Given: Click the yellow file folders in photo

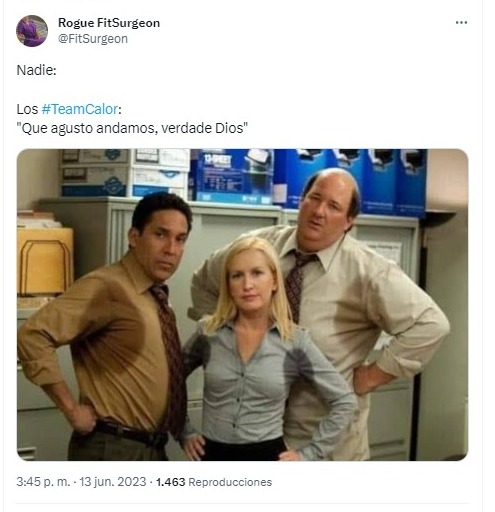Looking at the screenshot, I should coord(45,262).
